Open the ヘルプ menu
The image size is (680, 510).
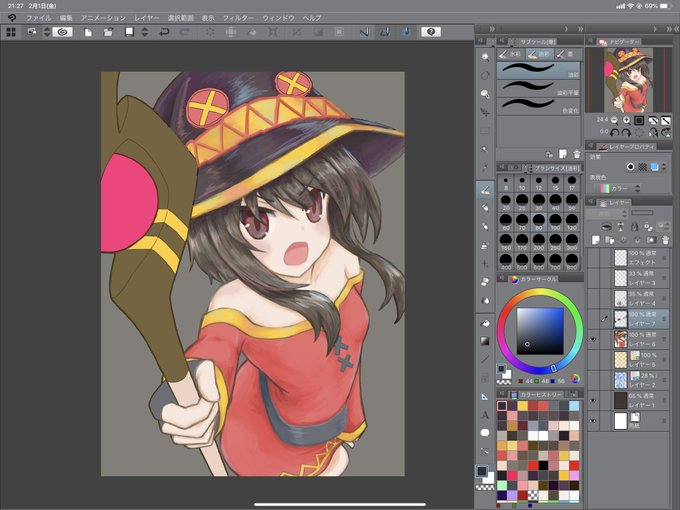(312, 18)
